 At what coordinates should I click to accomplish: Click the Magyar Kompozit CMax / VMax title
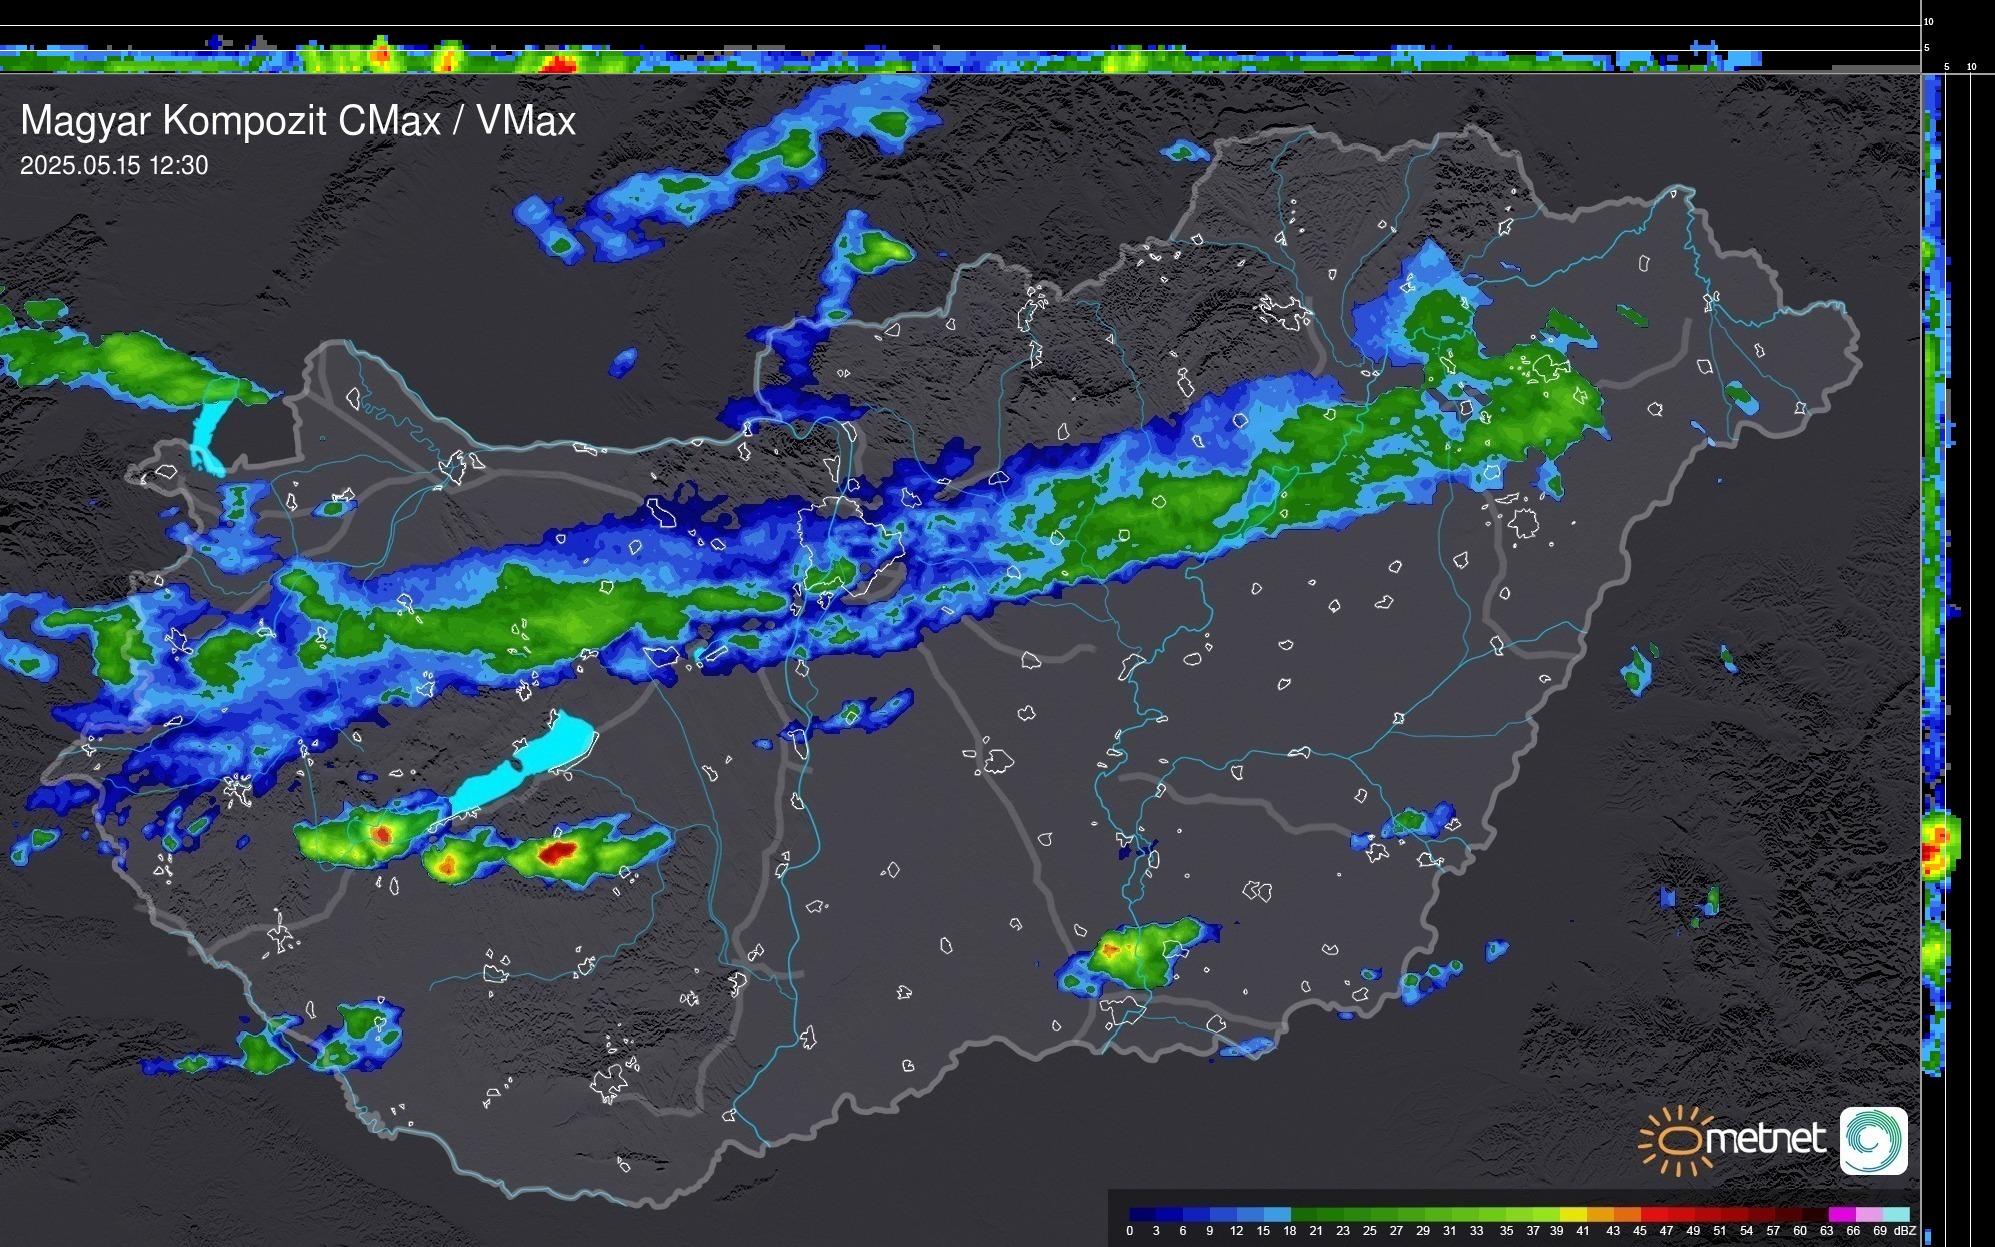click(298, 121)
